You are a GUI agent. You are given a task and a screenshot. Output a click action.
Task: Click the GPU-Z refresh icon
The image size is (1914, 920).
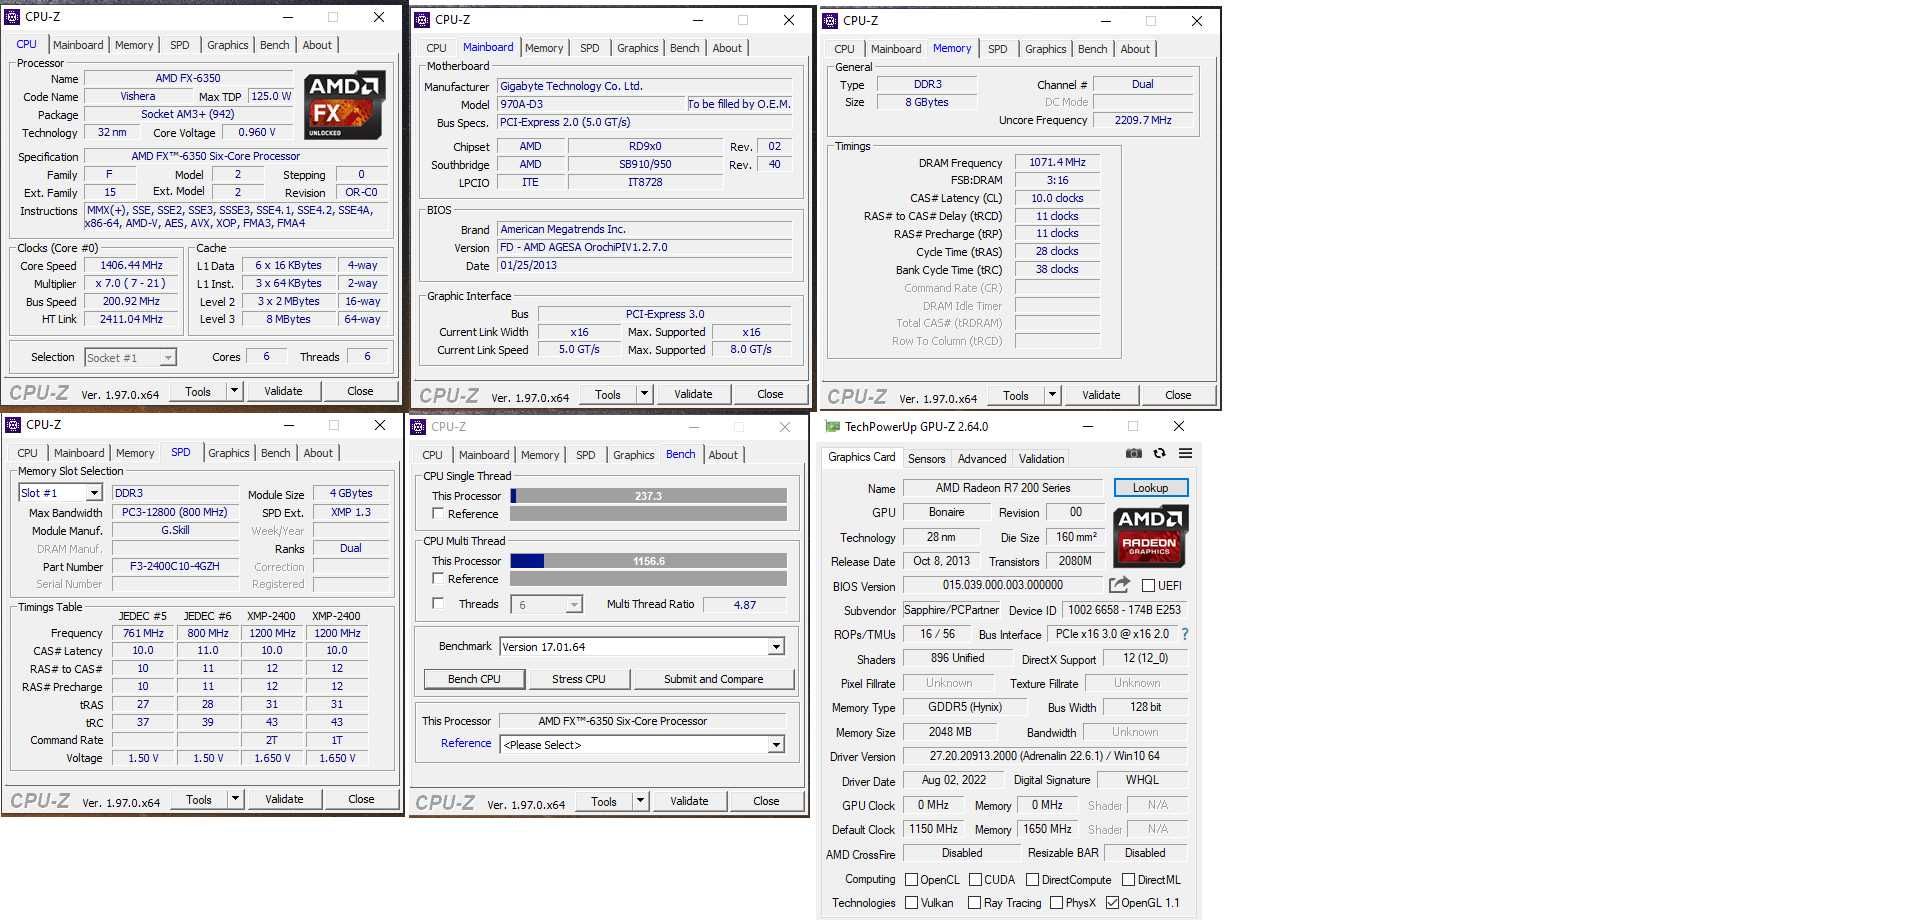(x=1159, y=453)
